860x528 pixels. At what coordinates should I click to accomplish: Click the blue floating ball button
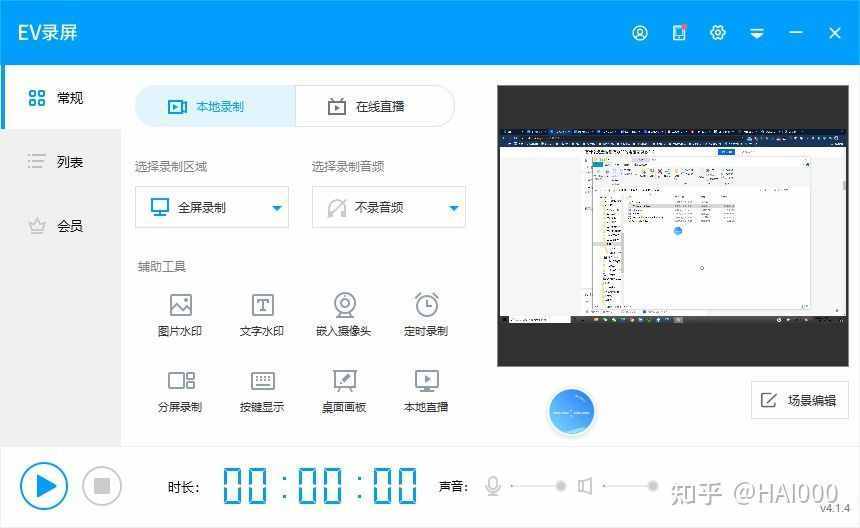tap(571, 412)
